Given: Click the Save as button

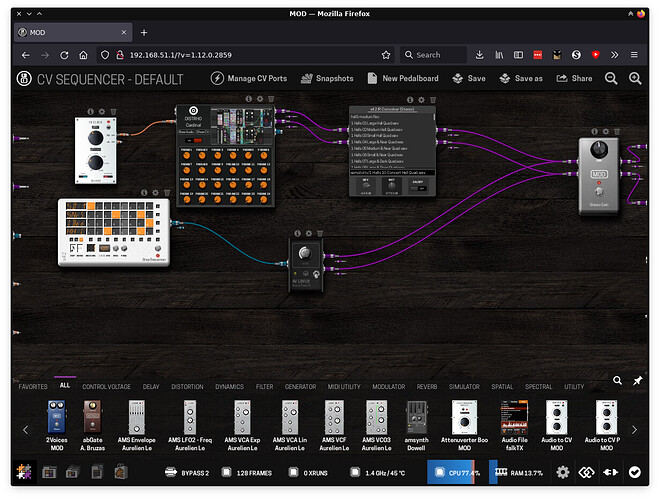Looking at the screenshot, I should (521, 78).
